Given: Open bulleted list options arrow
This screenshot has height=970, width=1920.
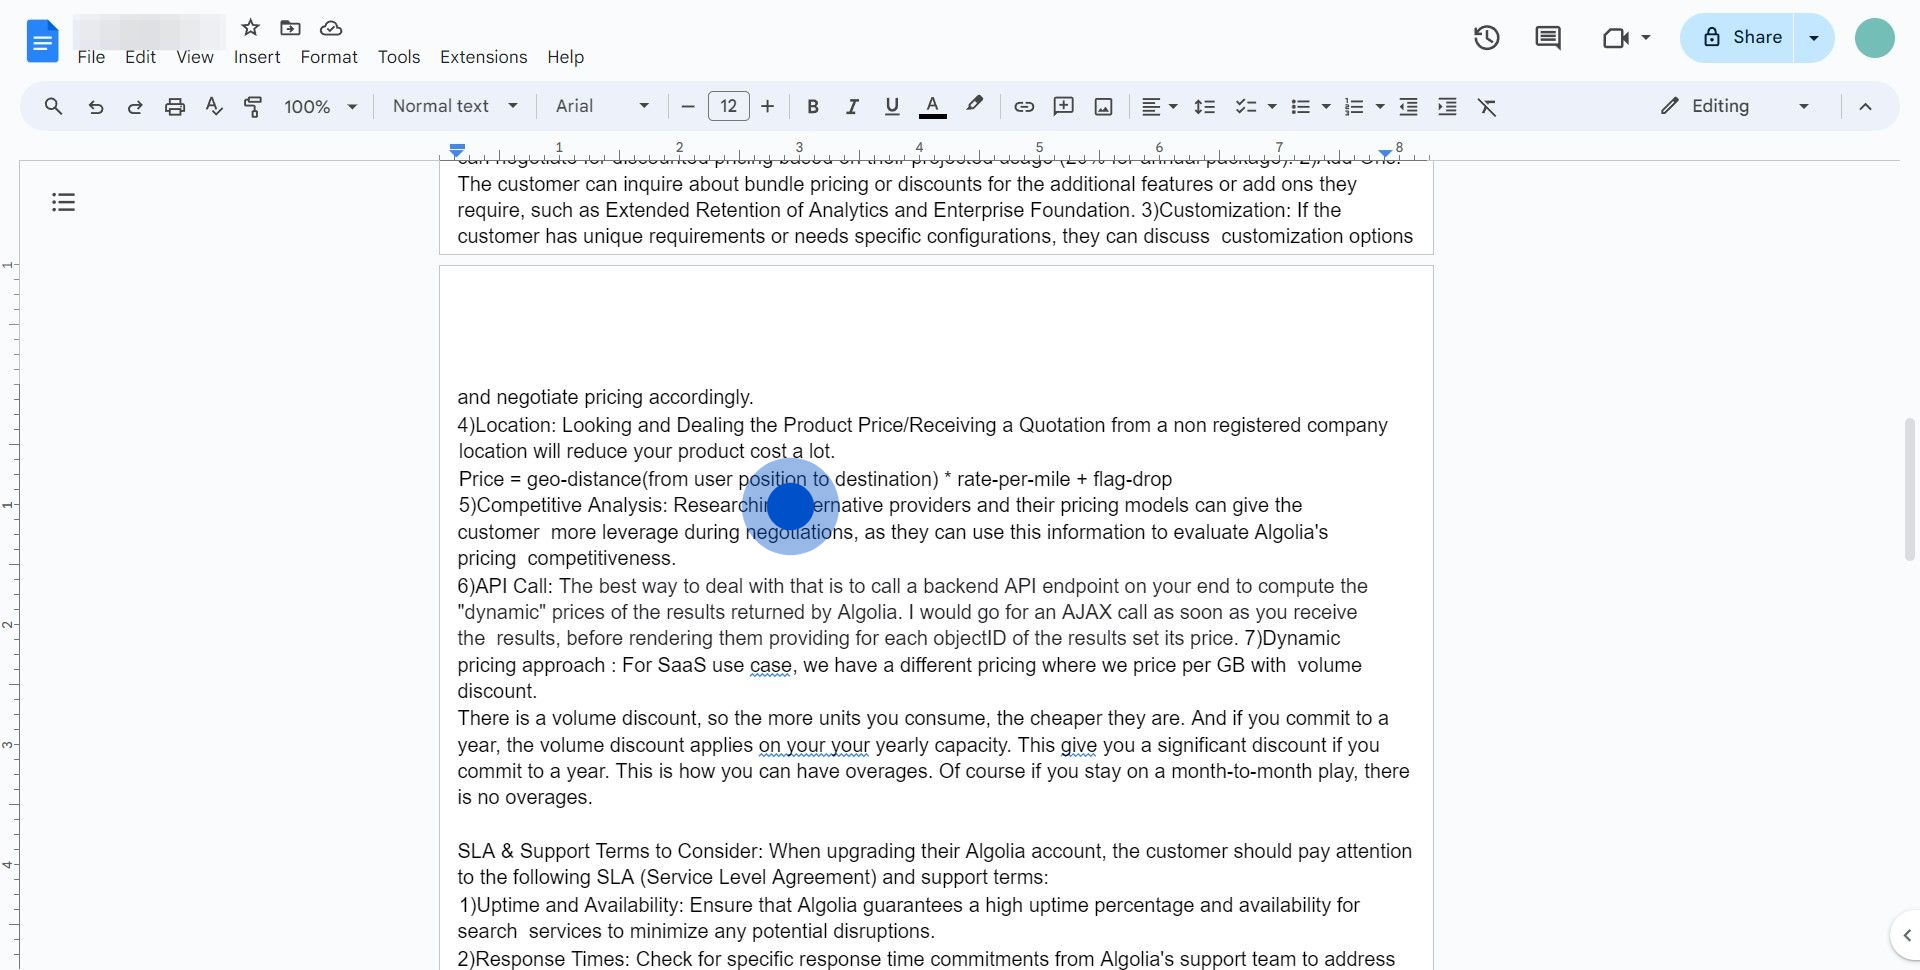Looking at the screenshot, I should pyautogui.click(x=1326, y=106).
